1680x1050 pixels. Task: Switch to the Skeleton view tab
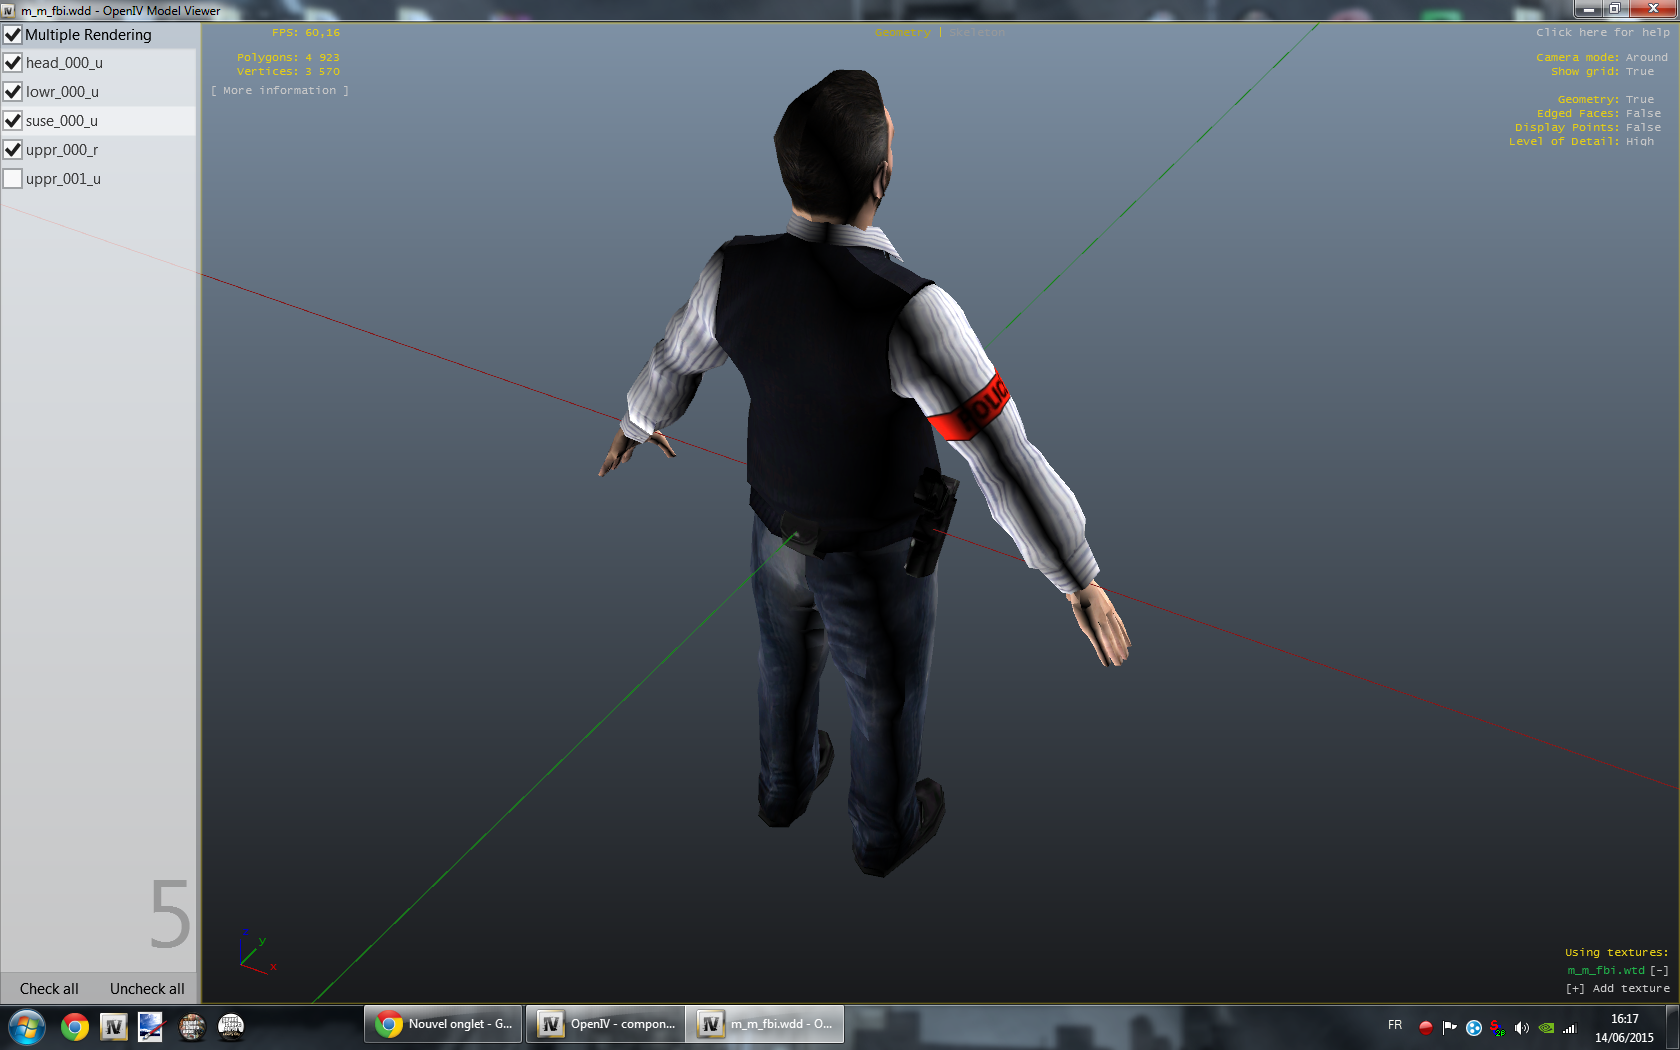(x=977, y=32)
